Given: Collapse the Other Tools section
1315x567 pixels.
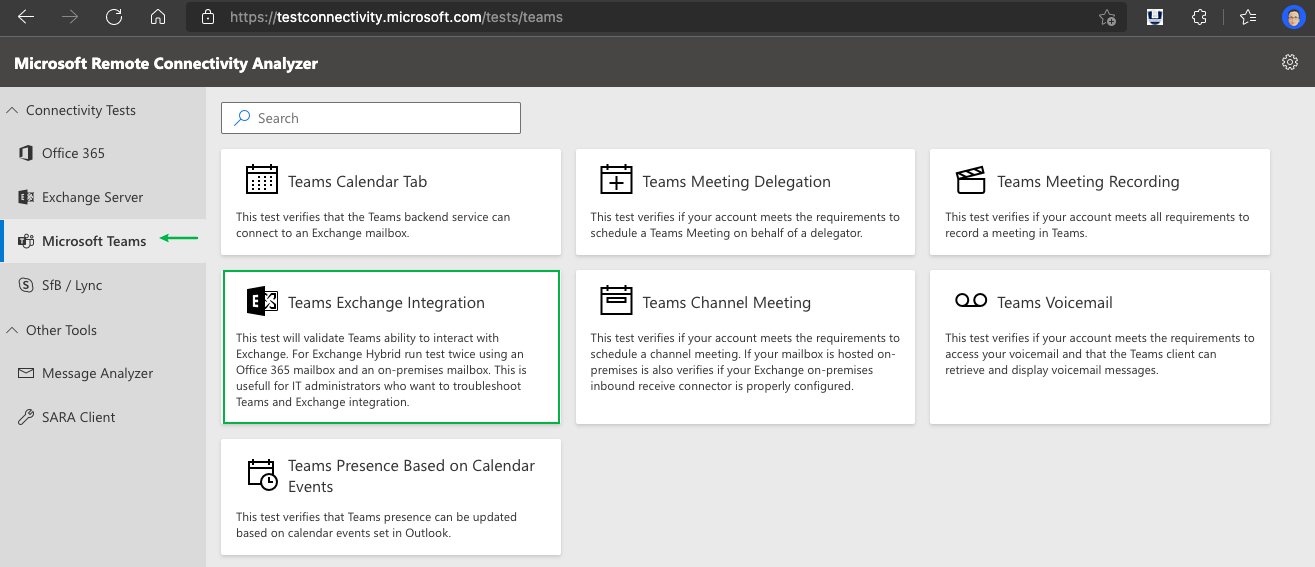Looking at the screenshot, I should click(12, 330).
